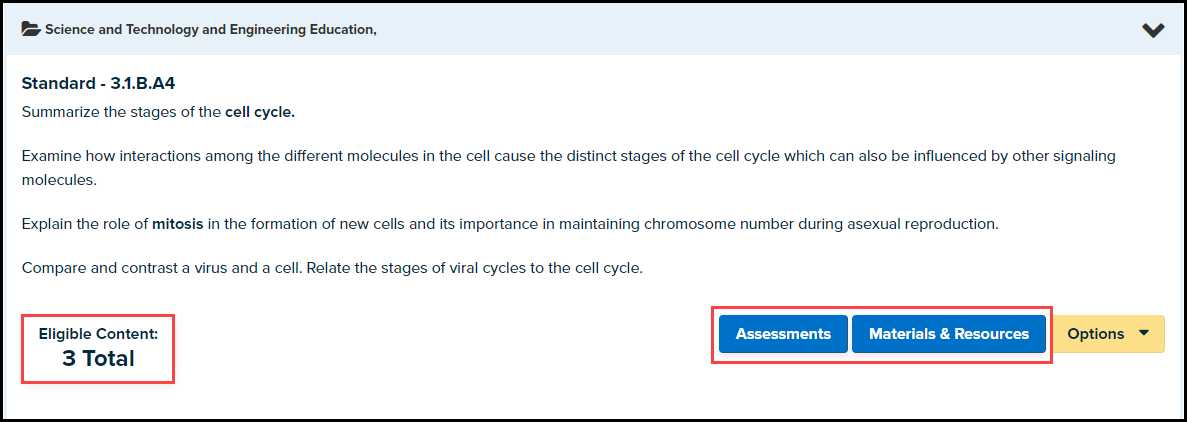Select the "3 Total" eligible content count
Viewport: 1187px width, 422px height.
tap(98, 358)
